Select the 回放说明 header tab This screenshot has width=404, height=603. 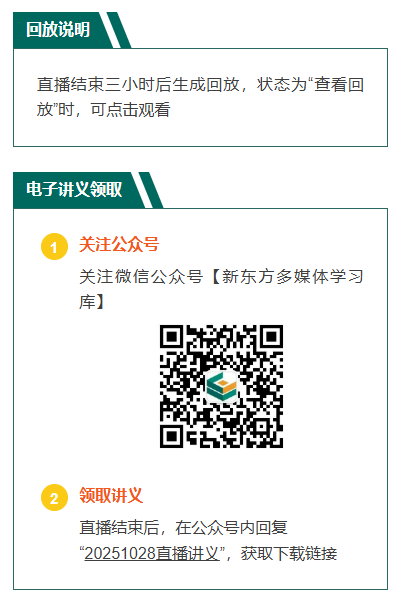(x=58, y=30)
